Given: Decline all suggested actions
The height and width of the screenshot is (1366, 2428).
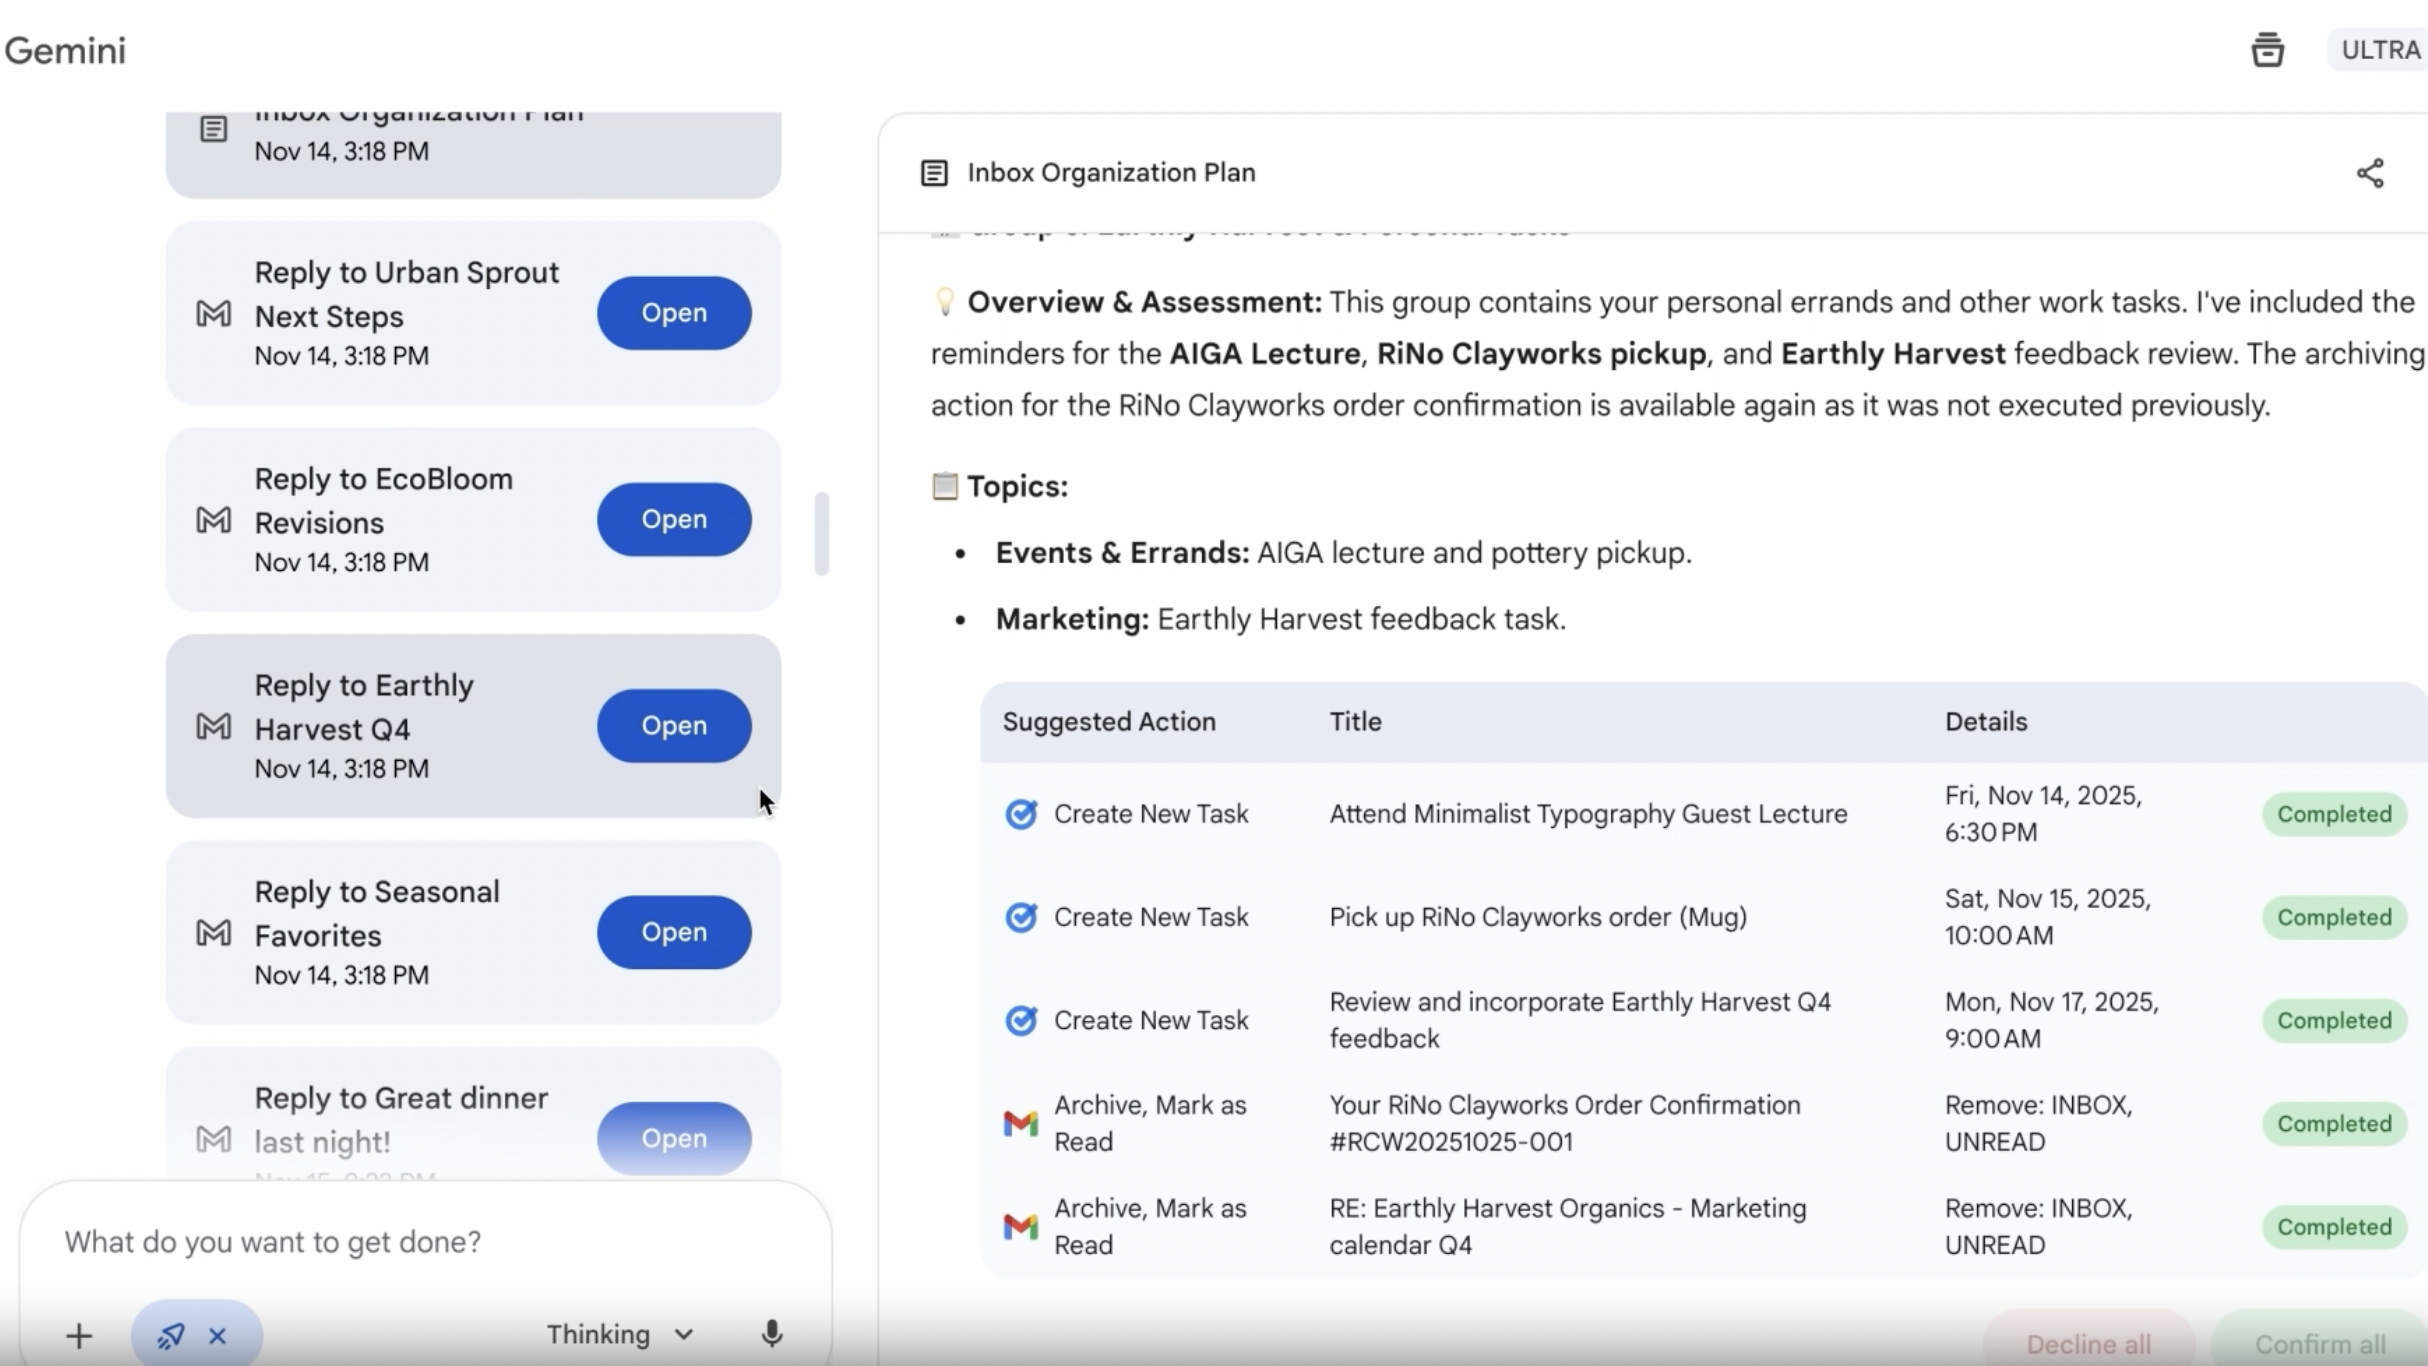Looking at the screenshot, I should [x=2090, y=1343].
